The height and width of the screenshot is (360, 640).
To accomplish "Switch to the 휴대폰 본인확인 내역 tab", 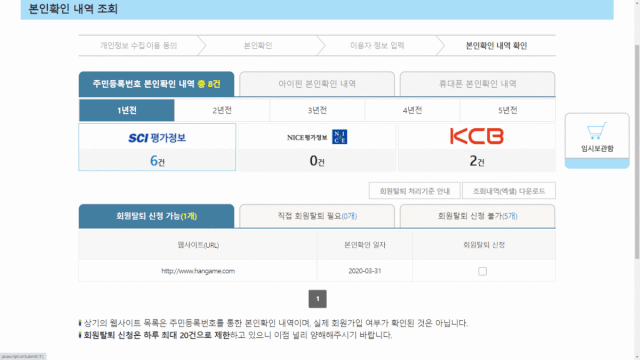I will tap(477, 84).
